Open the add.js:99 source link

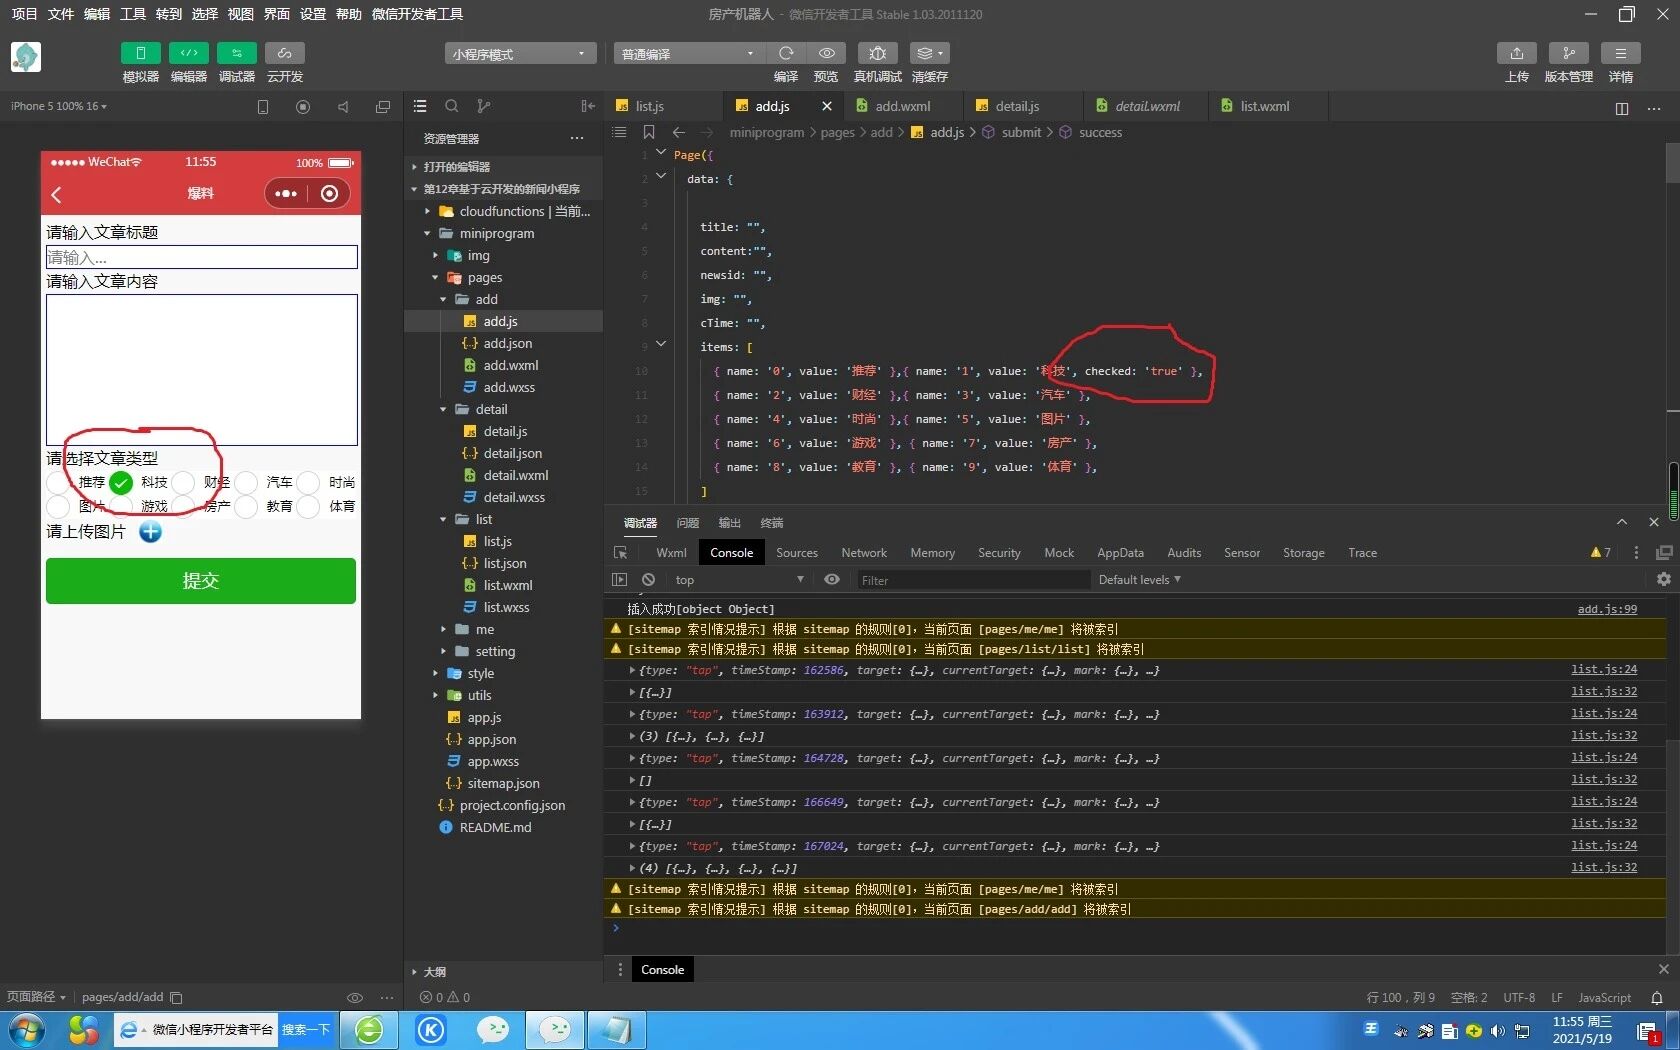tap(1607, 609)
